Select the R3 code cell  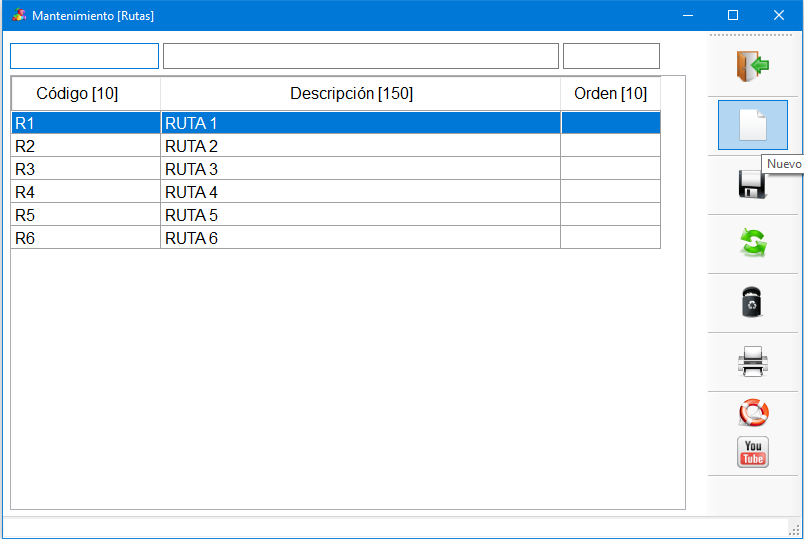click(x=86, y=169)
